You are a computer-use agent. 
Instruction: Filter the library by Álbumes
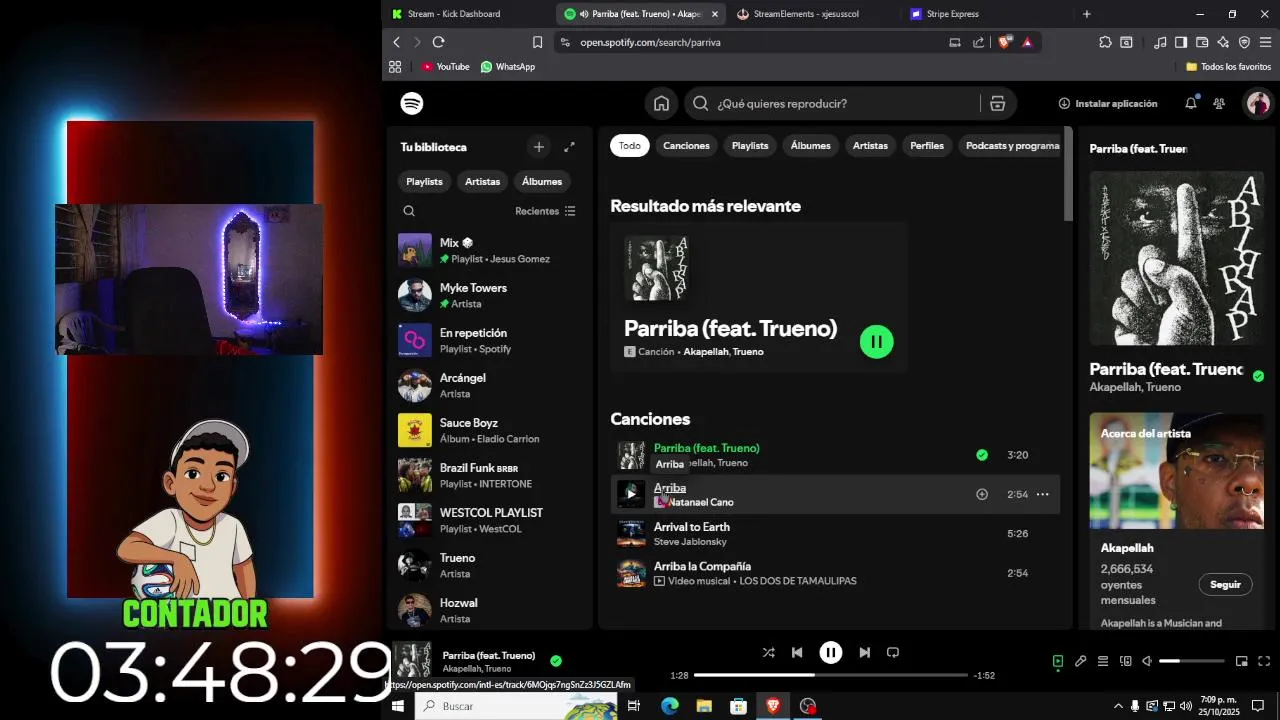pyautogui.click(x=542, y=182)
